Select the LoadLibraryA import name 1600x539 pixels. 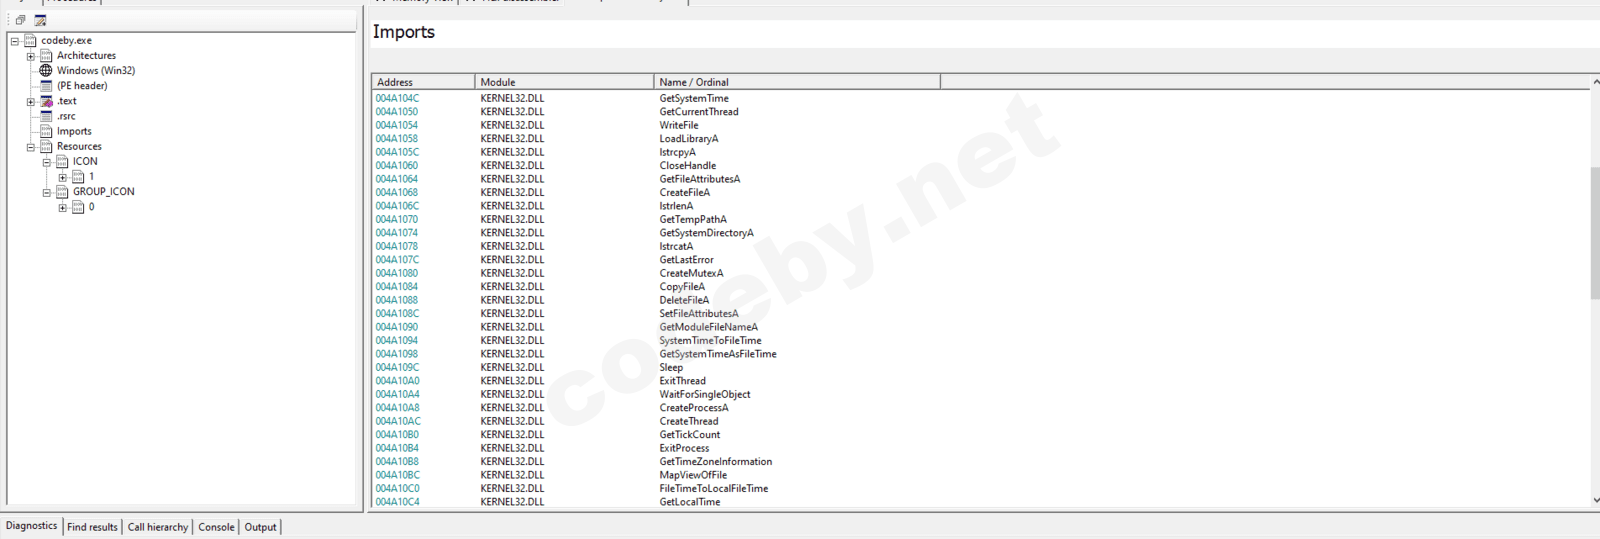pyautogui.click(x=689, y=139)
